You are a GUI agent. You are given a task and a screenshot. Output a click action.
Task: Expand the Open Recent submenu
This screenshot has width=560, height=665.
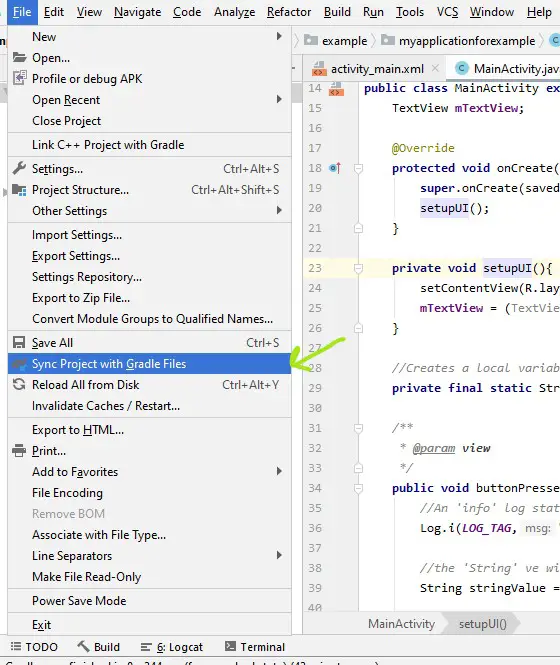(x=279, y=99)
